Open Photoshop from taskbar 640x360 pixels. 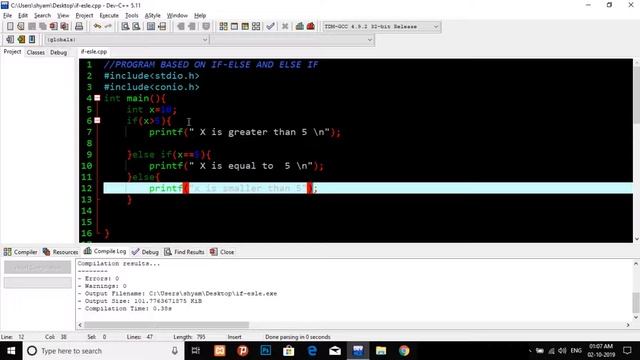click(x=265, y=351)
